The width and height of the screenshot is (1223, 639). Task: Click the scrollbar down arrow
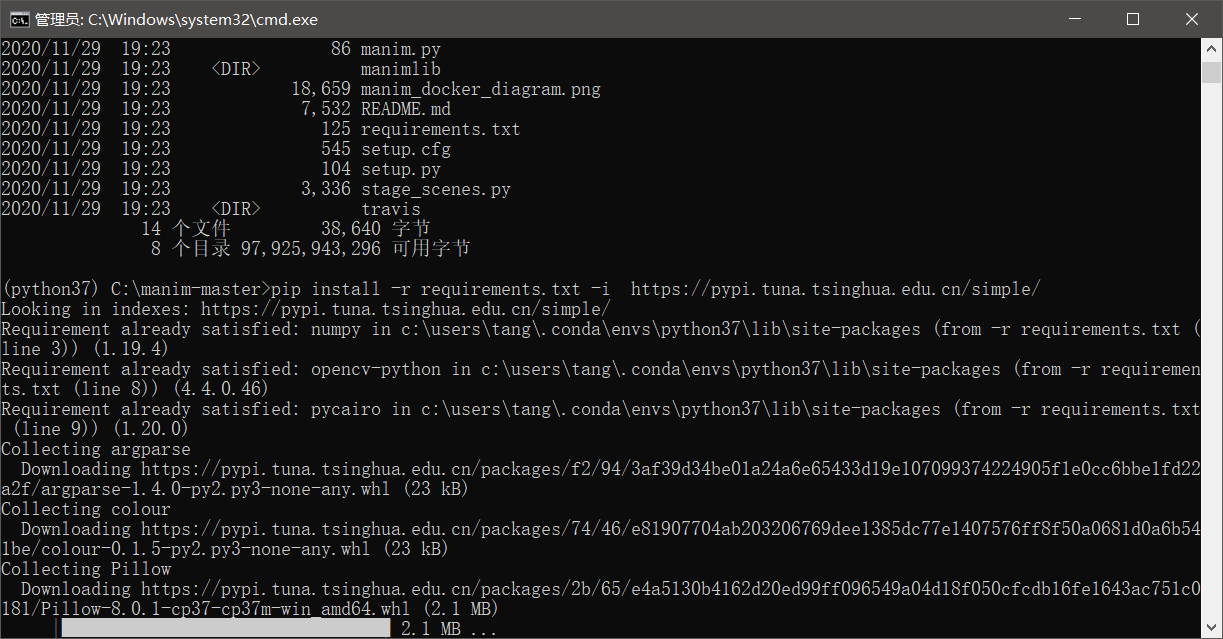(1212, 629)
